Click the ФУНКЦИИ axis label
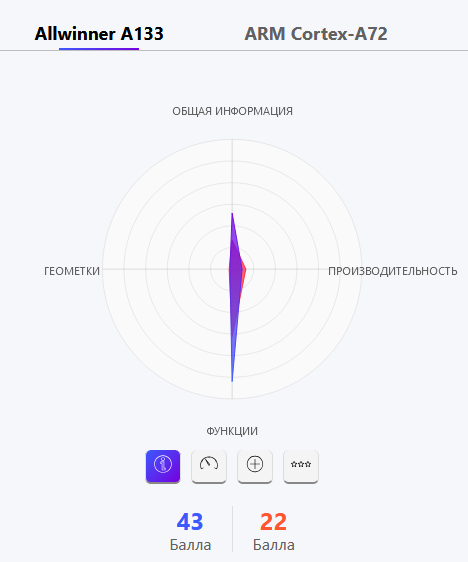This screenshot has height=562, width=468. coord(232,431)
